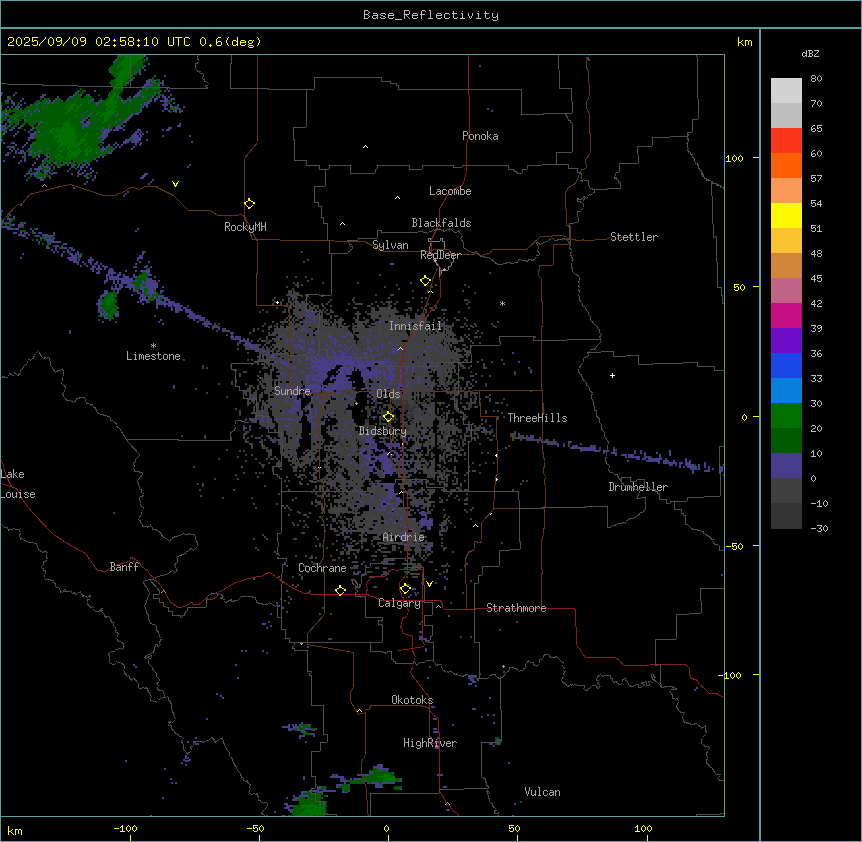This screenshot has height=842, width=862.
Task: Click the Okotoks label
Action: 412,700
